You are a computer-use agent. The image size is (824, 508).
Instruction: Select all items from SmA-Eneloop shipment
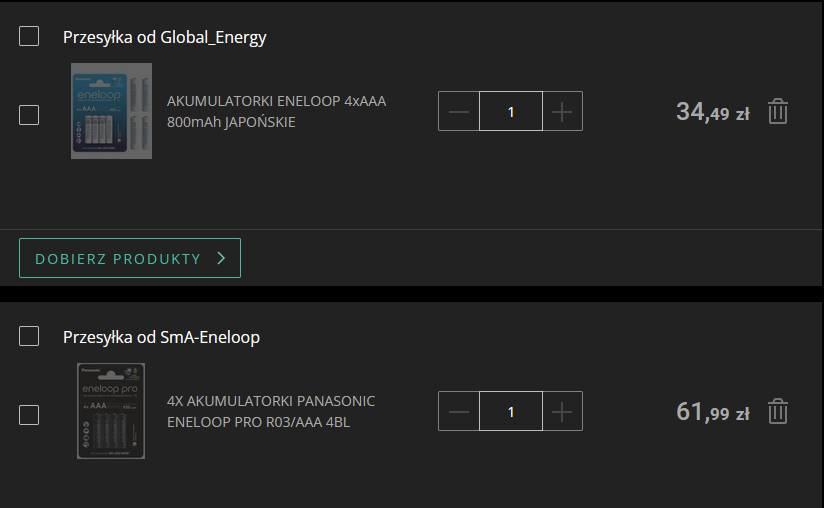click(29, 336)
